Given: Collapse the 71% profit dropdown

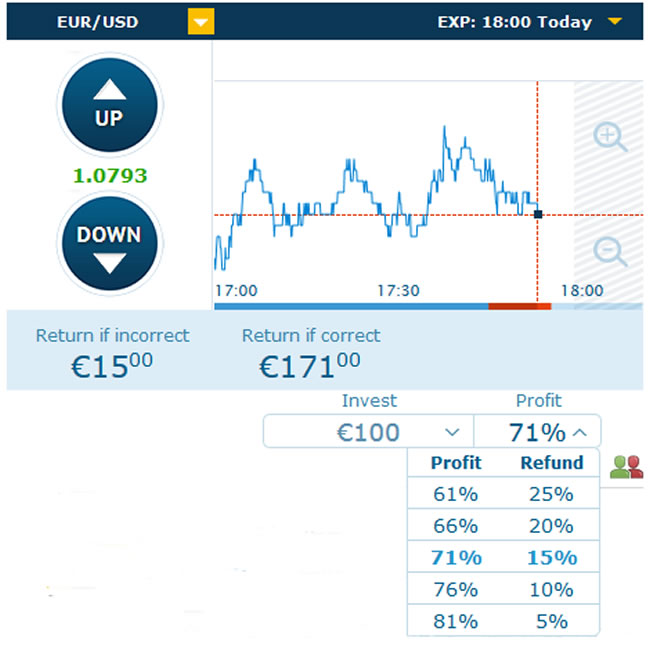Looking at the screenshot, I should pos(537,432).
